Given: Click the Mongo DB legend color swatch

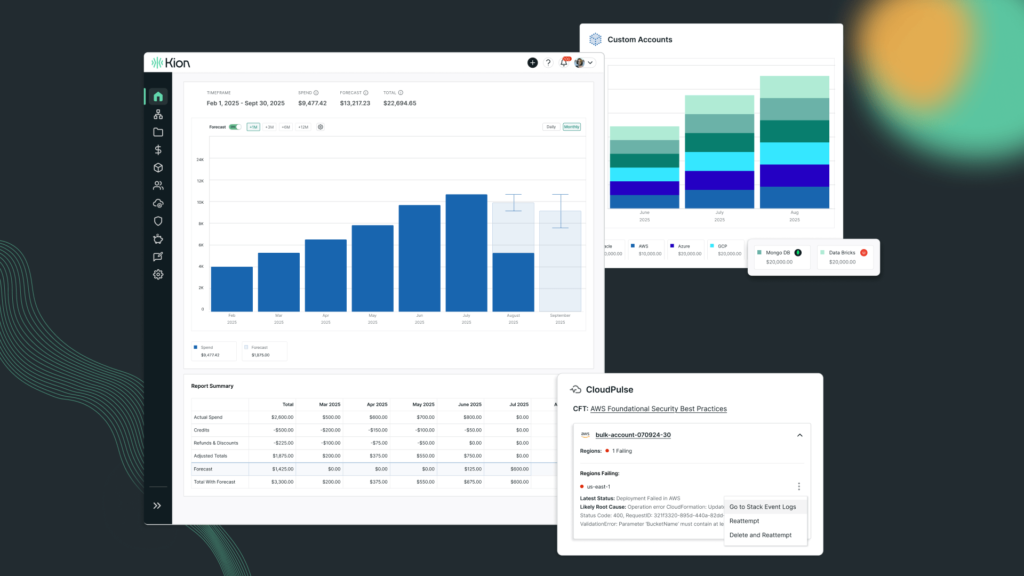Looking at the screenshot, I should pos(762,253).
